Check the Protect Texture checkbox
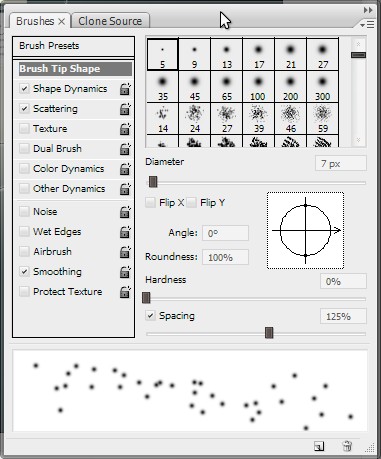The image size is (381, 459). click(x=24, y=292)
